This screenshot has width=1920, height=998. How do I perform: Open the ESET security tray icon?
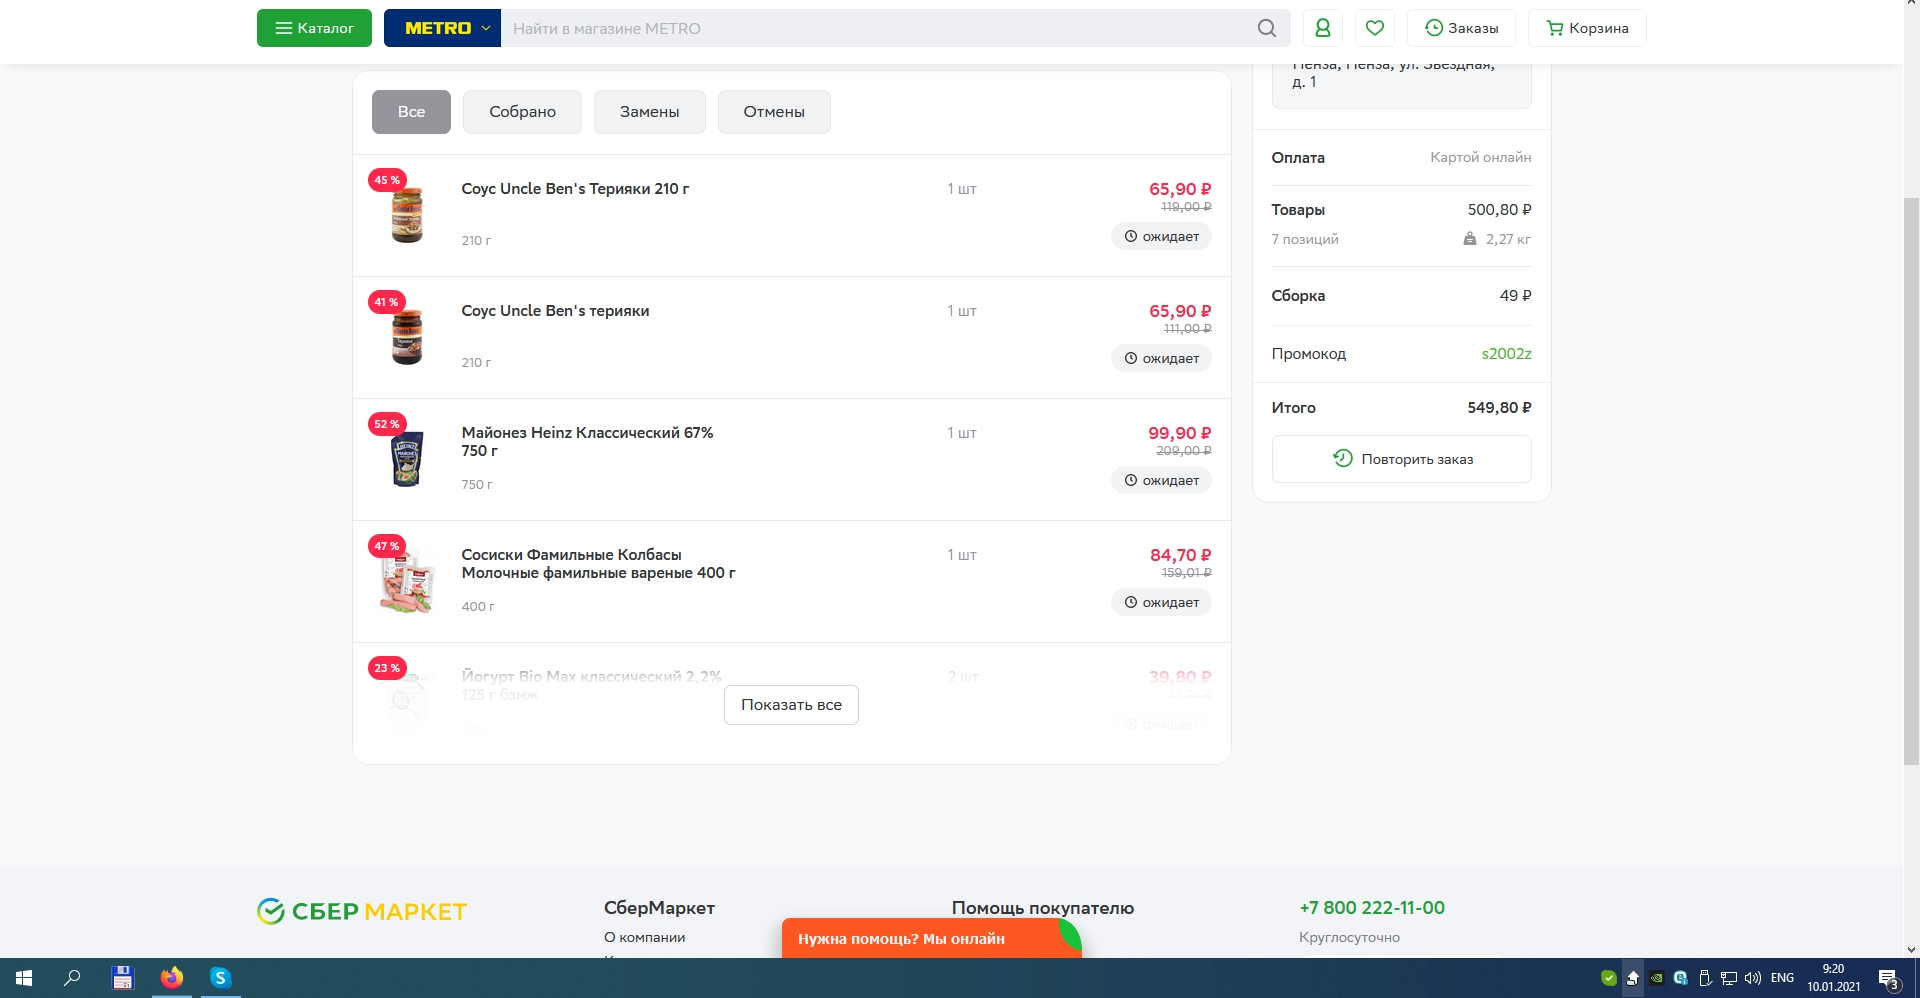tap(1681, 978)
